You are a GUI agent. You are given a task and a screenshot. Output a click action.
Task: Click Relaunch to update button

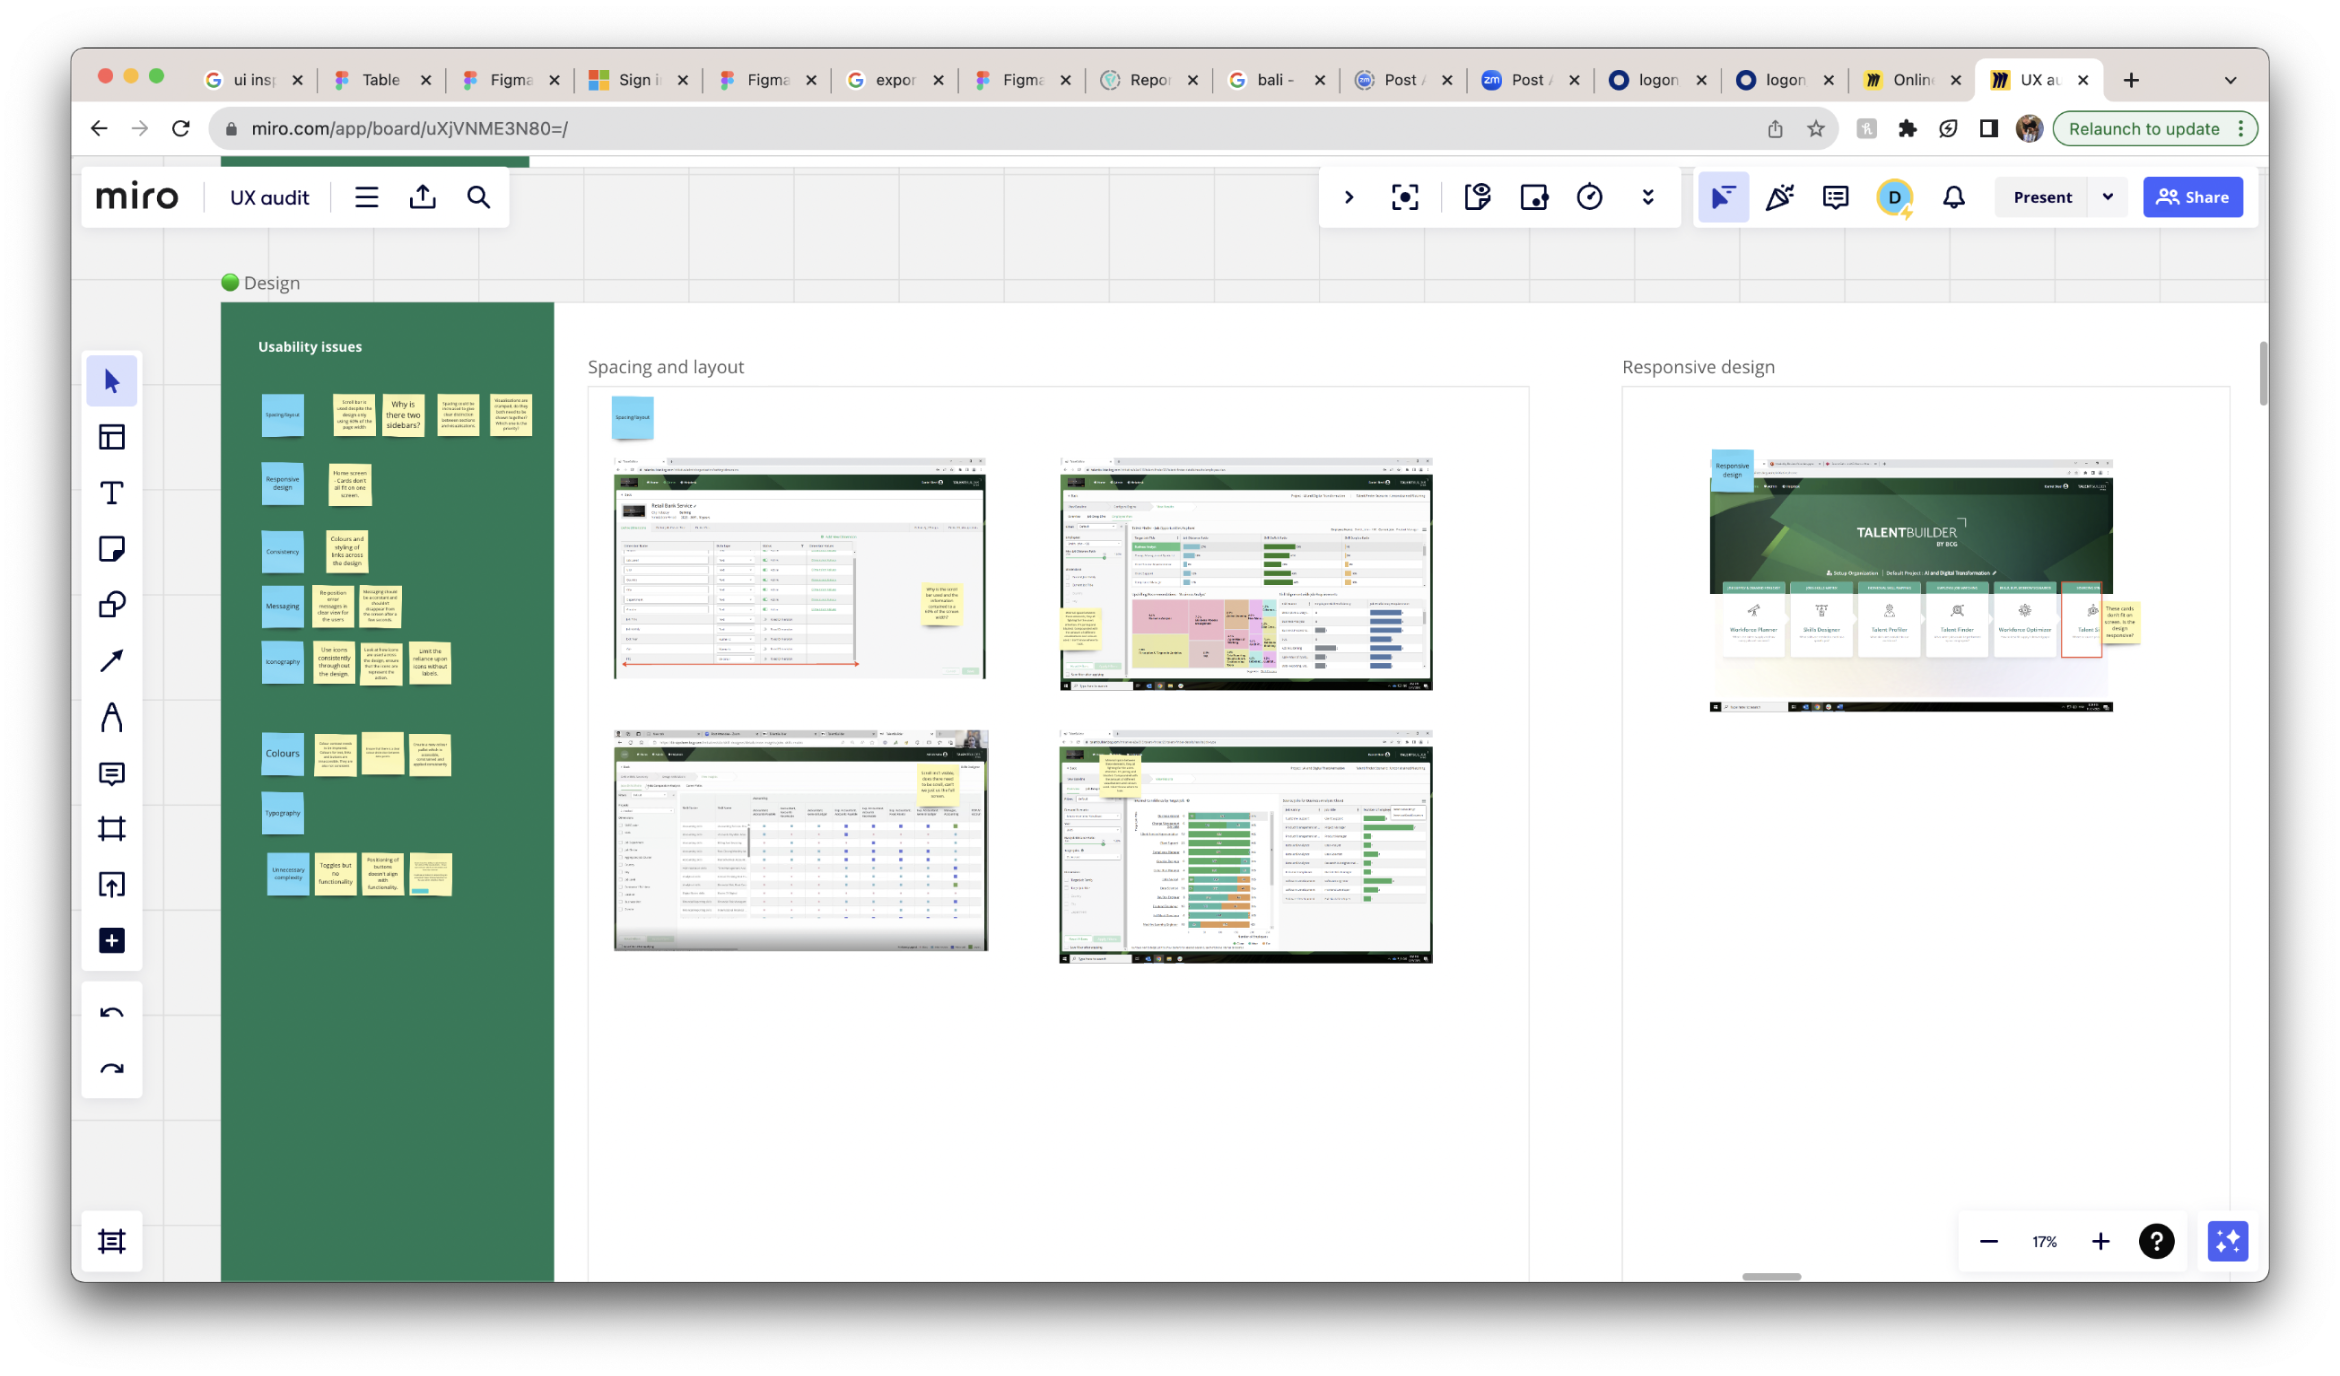coord(2143,129)
